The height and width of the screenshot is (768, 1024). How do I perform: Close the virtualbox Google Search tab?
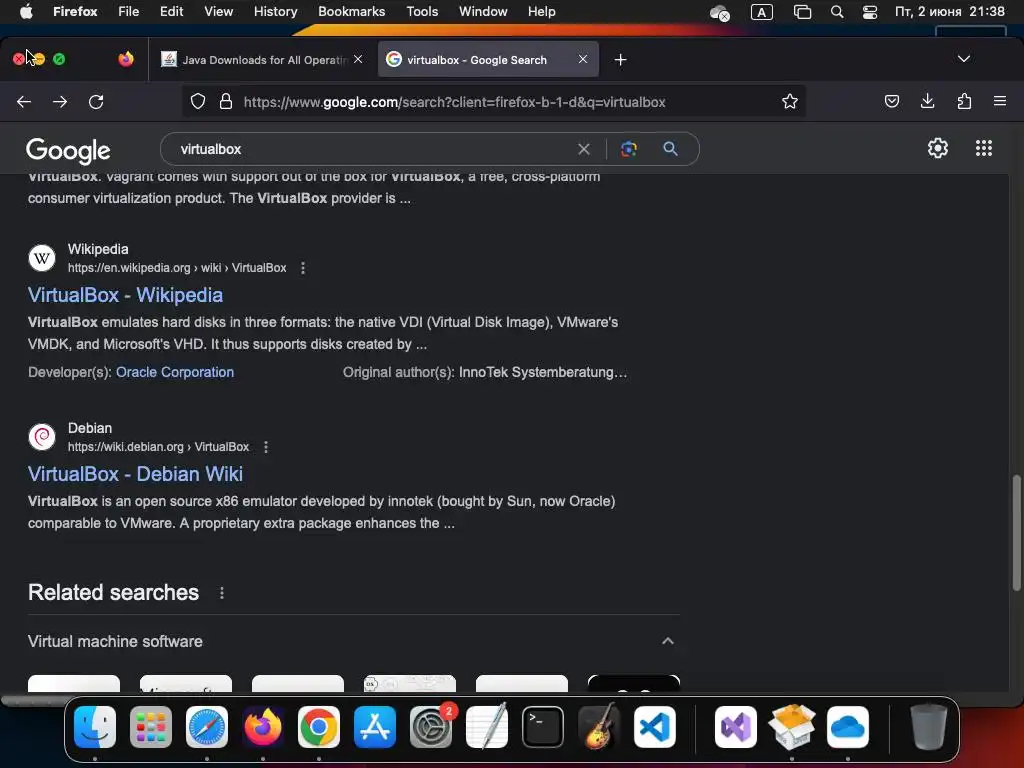click(x=583, y=59)
